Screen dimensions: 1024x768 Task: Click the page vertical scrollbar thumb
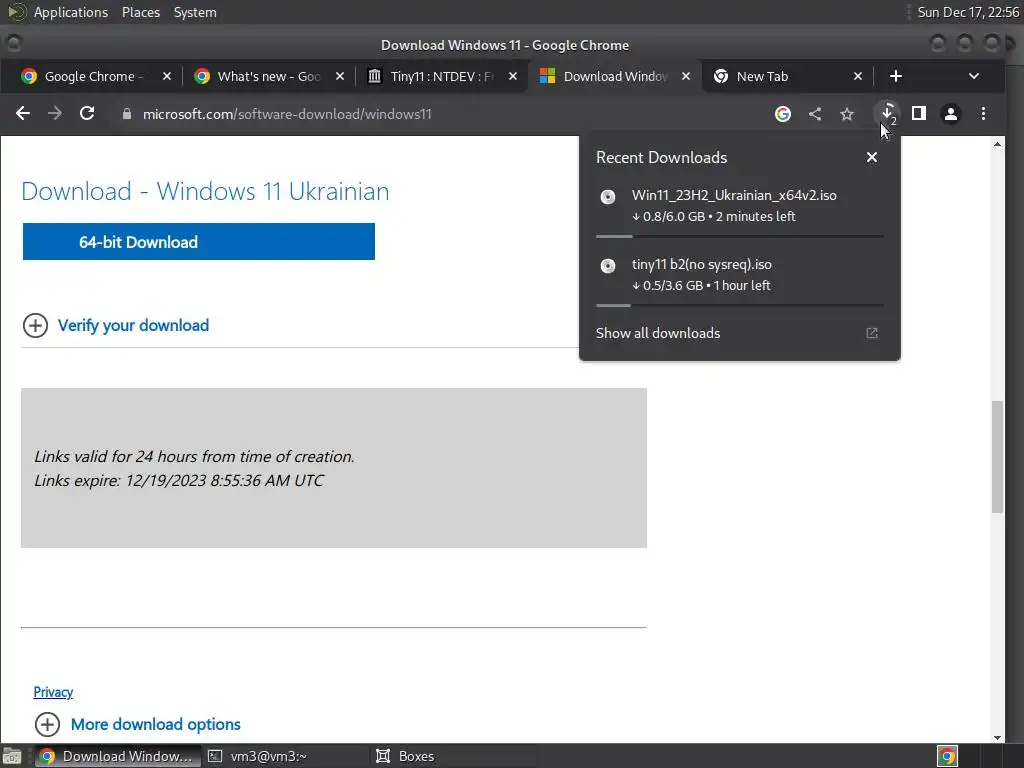[997, 457]
